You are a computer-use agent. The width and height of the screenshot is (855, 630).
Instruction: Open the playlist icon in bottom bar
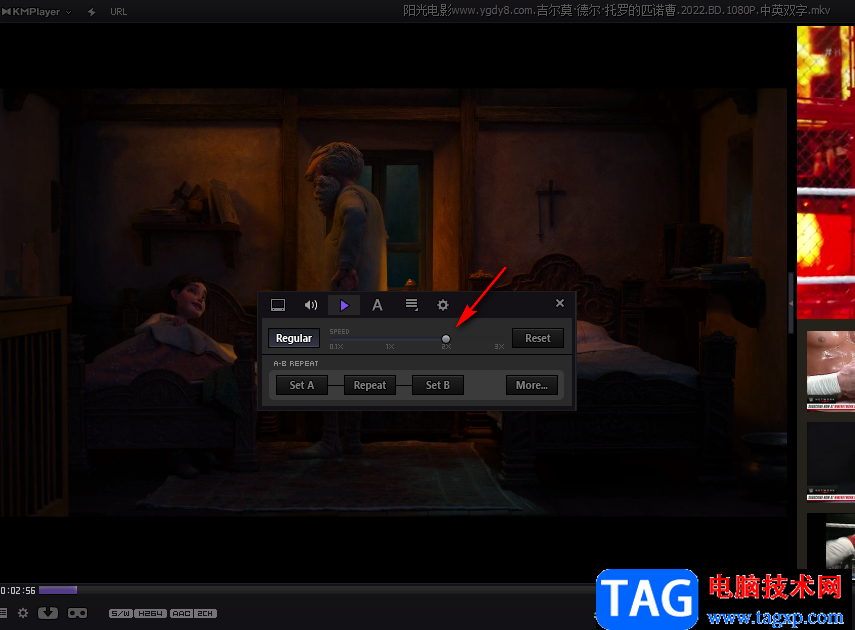coord(3,613)
